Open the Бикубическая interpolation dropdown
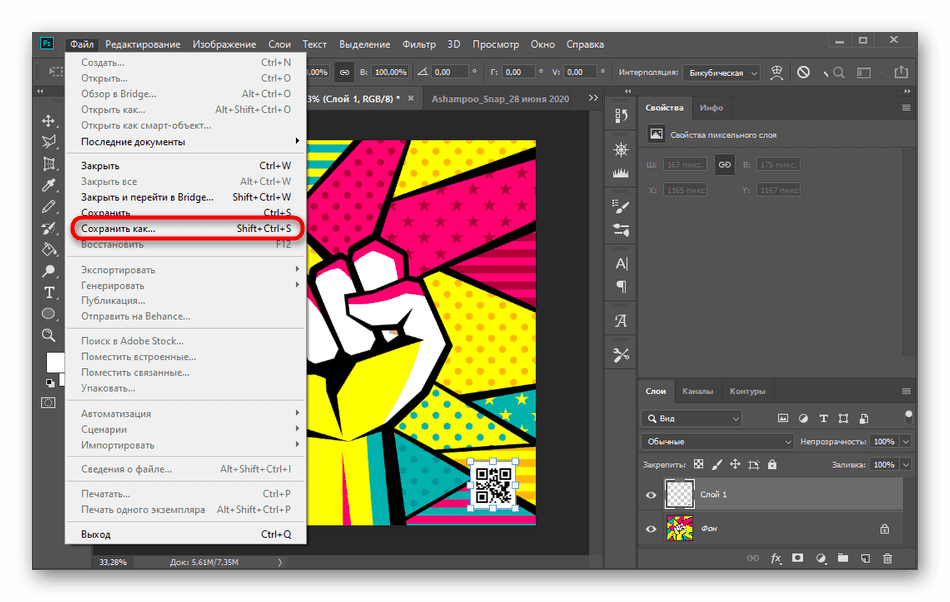The image size is (950, 602). point(722,73)
